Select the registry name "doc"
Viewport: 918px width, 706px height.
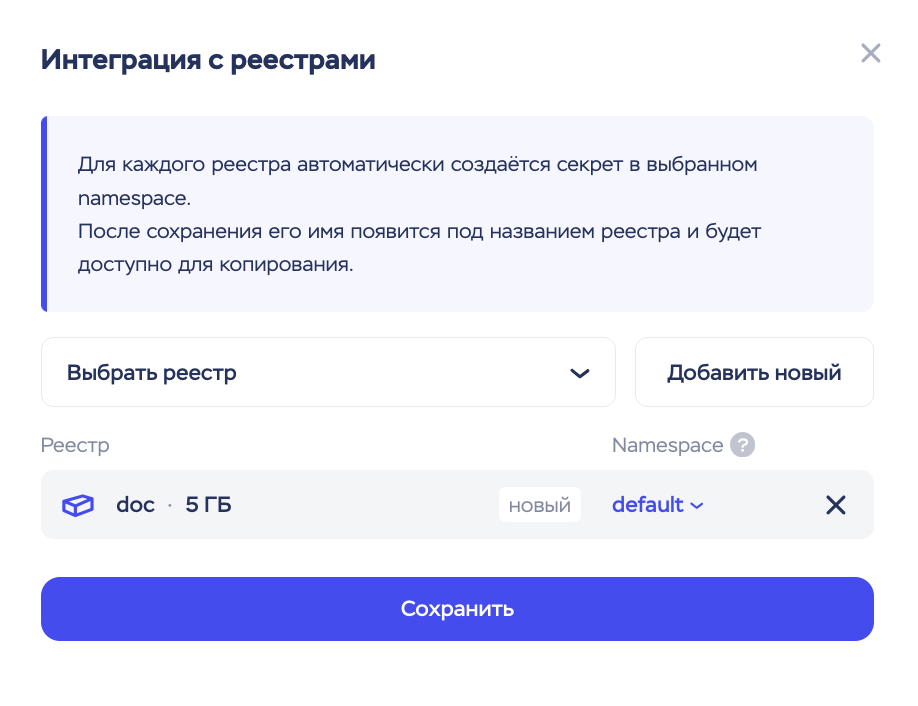point(135,505)
